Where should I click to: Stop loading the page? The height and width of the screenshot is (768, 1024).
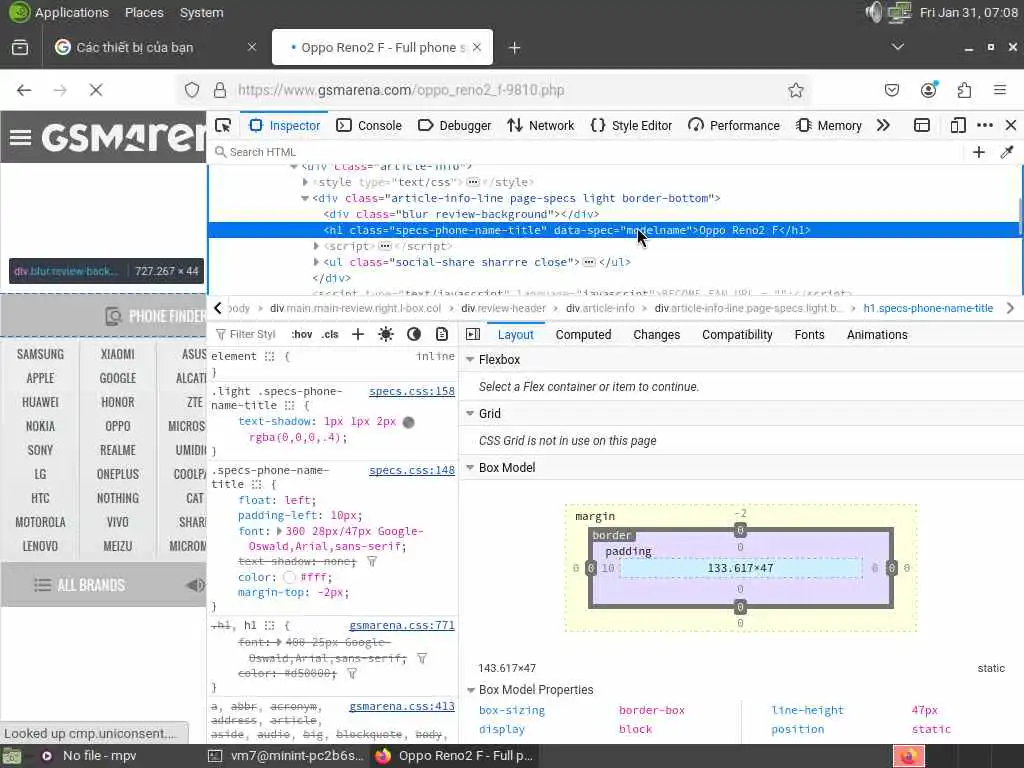pos(96,90)
